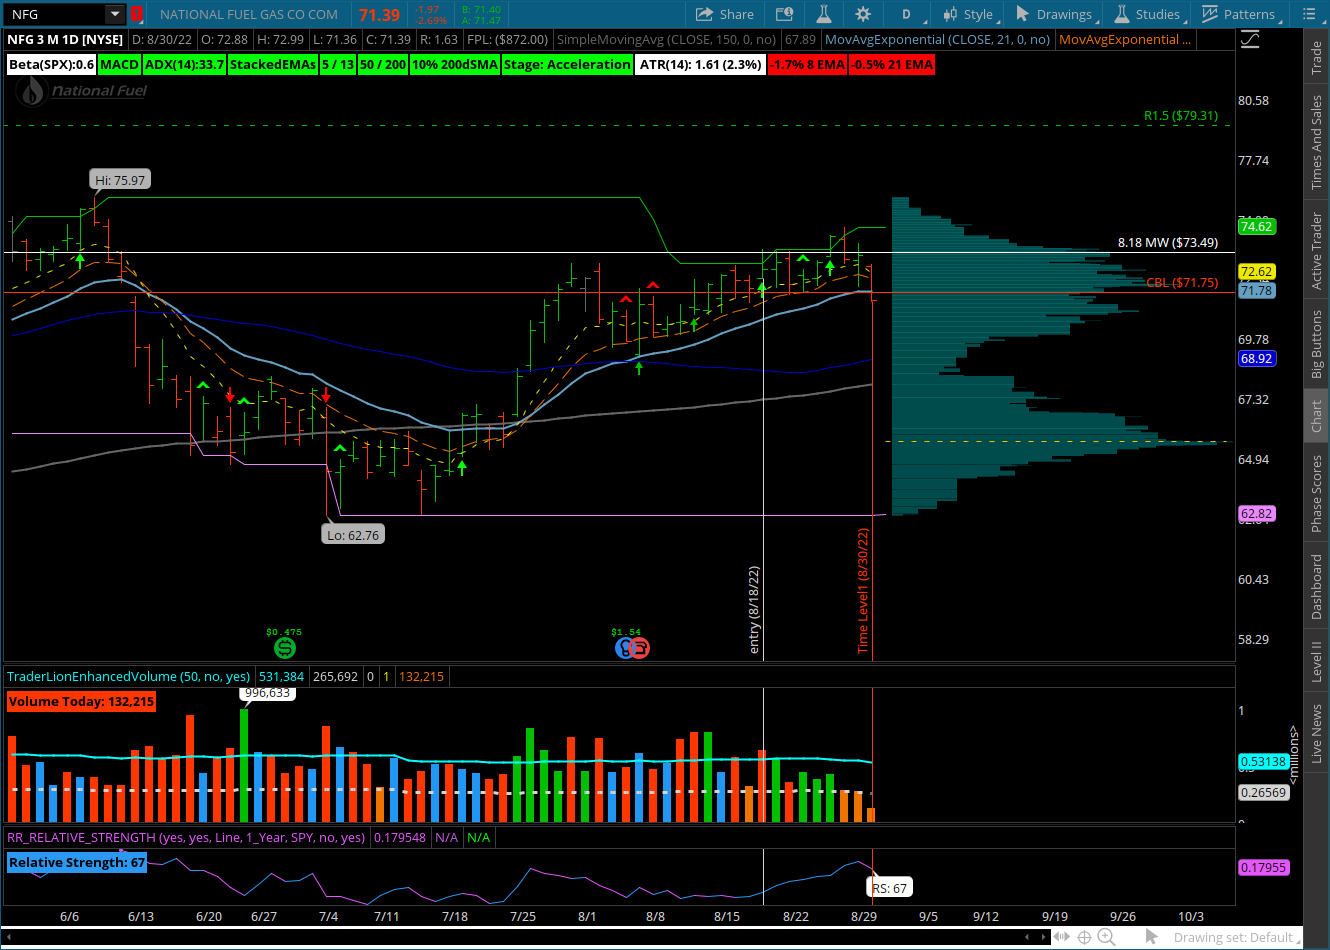Click the SimpleMovingAvg study title
1330x950 pixels.
(x=667, y=39)
